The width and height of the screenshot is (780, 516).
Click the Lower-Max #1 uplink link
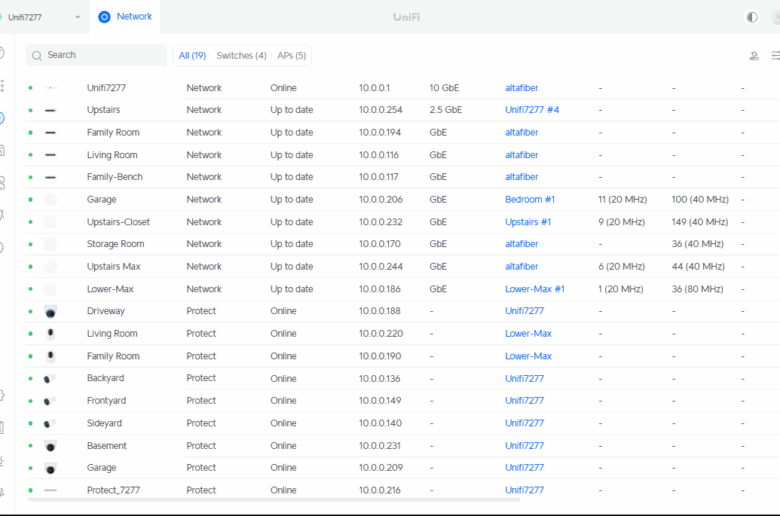[x=534, y=289]
